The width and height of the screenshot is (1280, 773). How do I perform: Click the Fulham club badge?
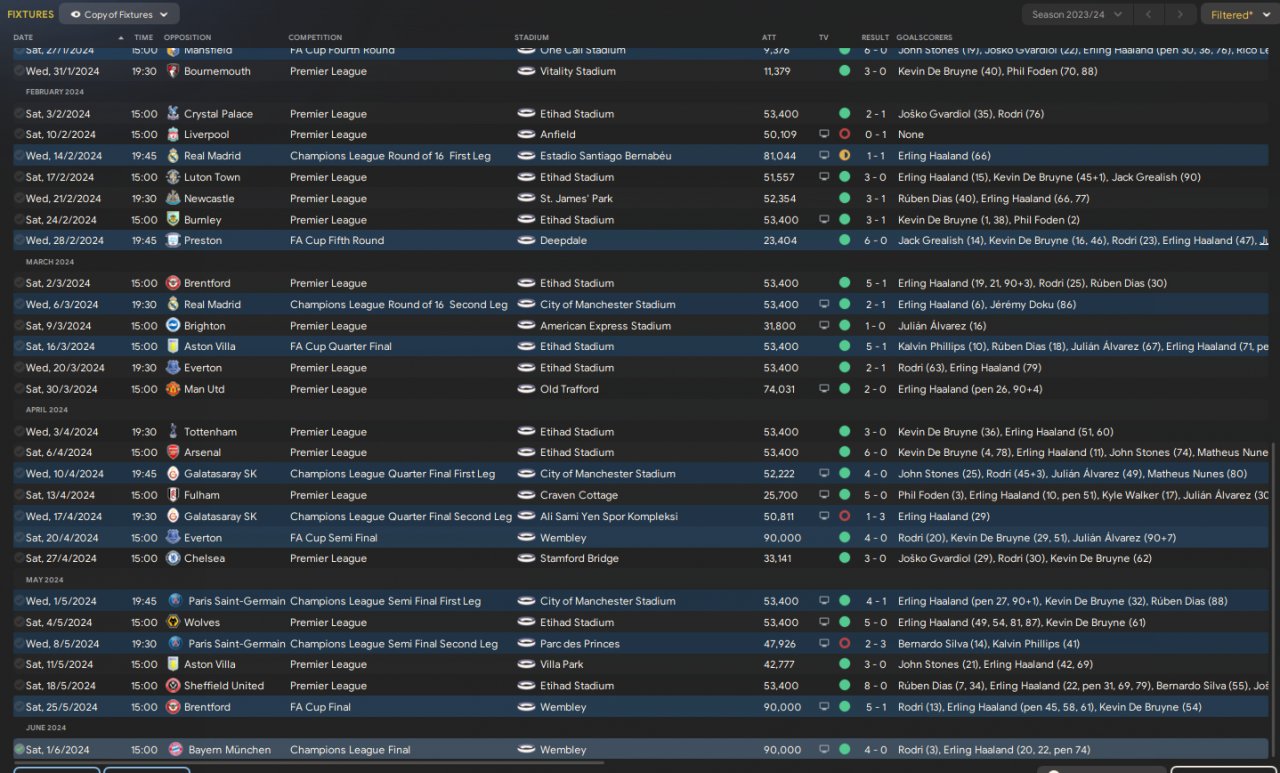(x=173, y=495)
